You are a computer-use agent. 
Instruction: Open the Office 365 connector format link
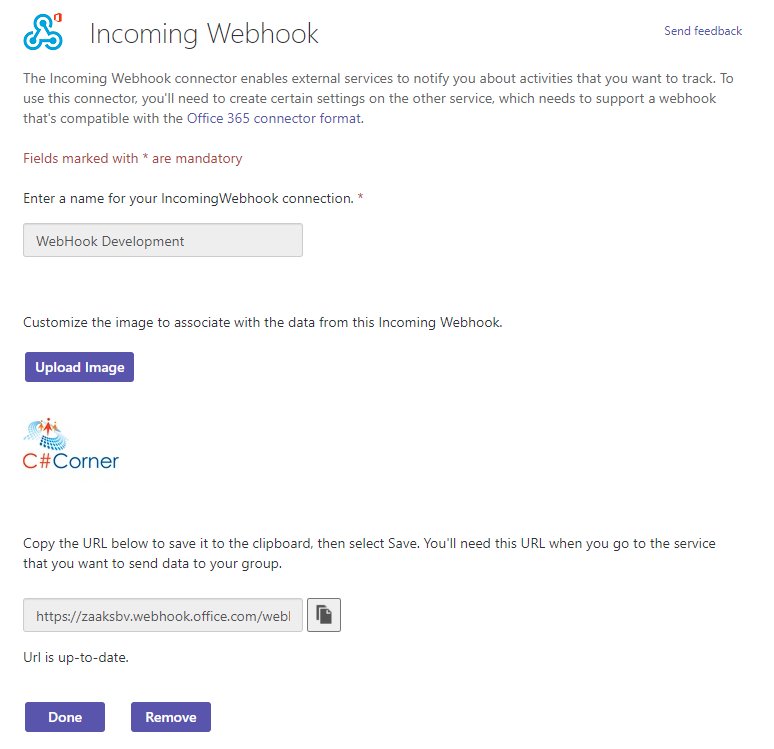274,118
